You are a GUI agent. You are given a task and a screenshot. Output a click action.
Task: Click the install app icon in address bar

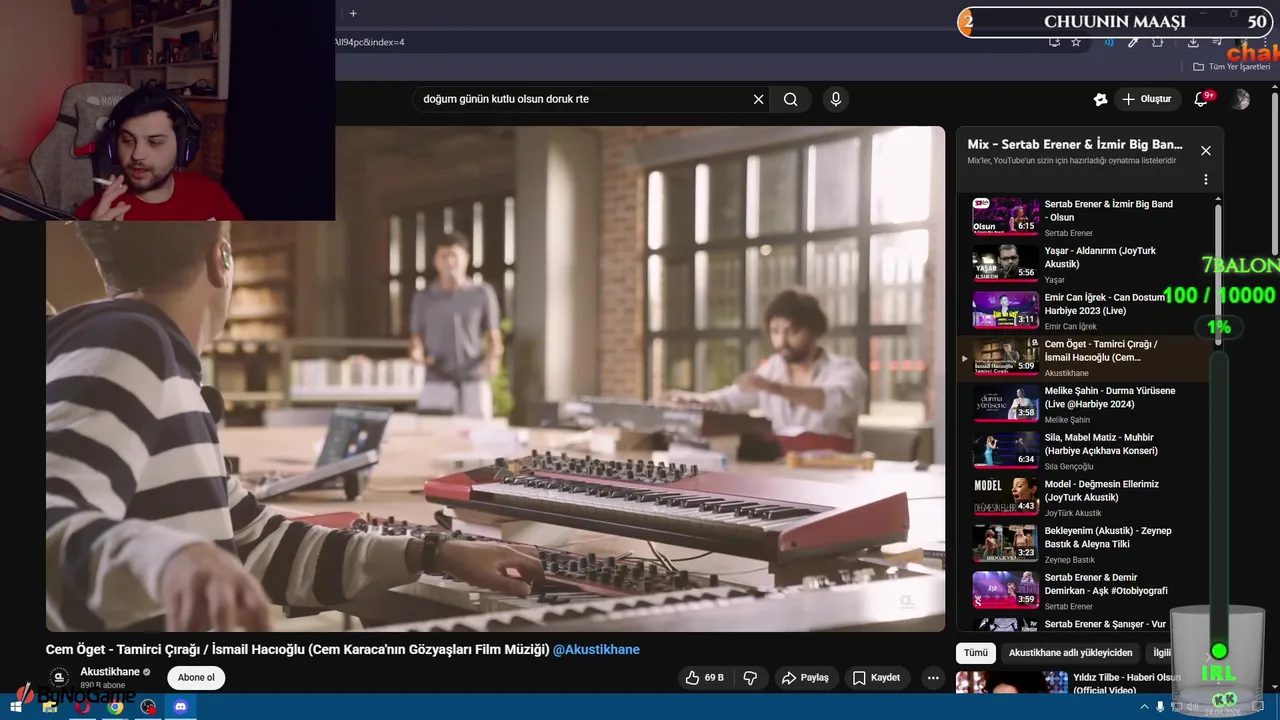point(1054,42)
